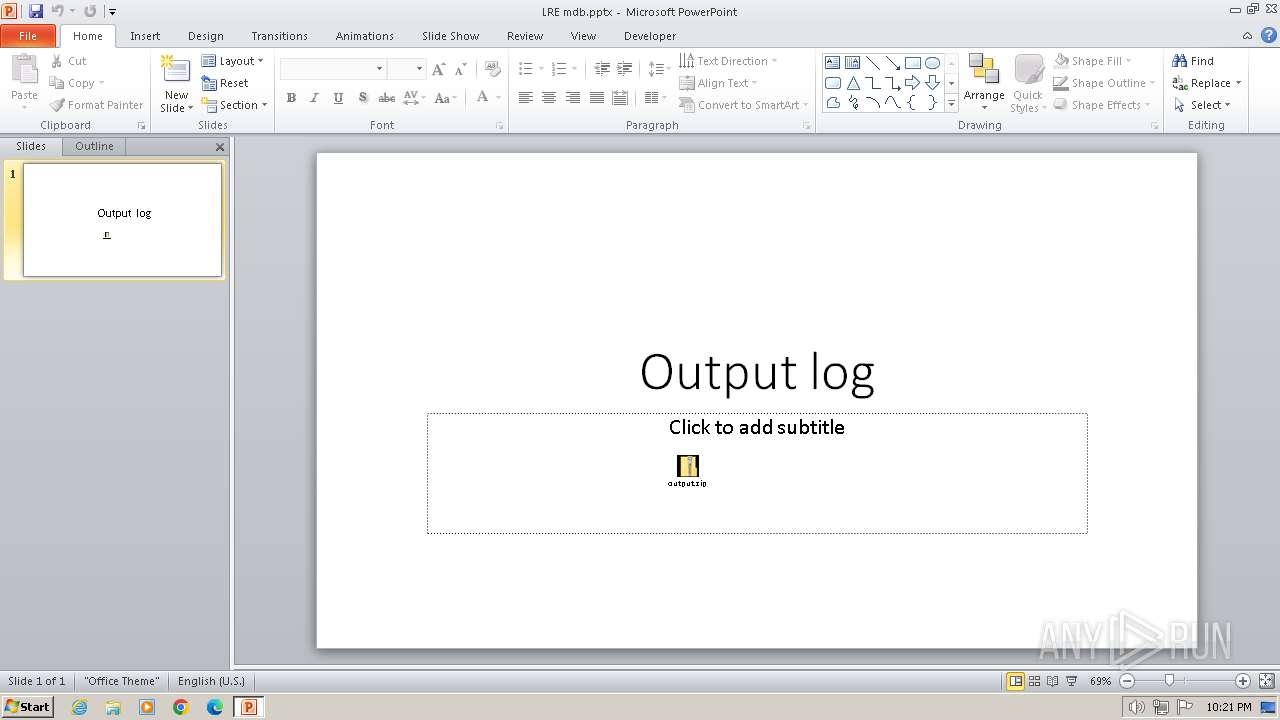Screen dimensions: 1280x720
Task: Start Slide Show view from status bar
Action: pos(1072,681)
